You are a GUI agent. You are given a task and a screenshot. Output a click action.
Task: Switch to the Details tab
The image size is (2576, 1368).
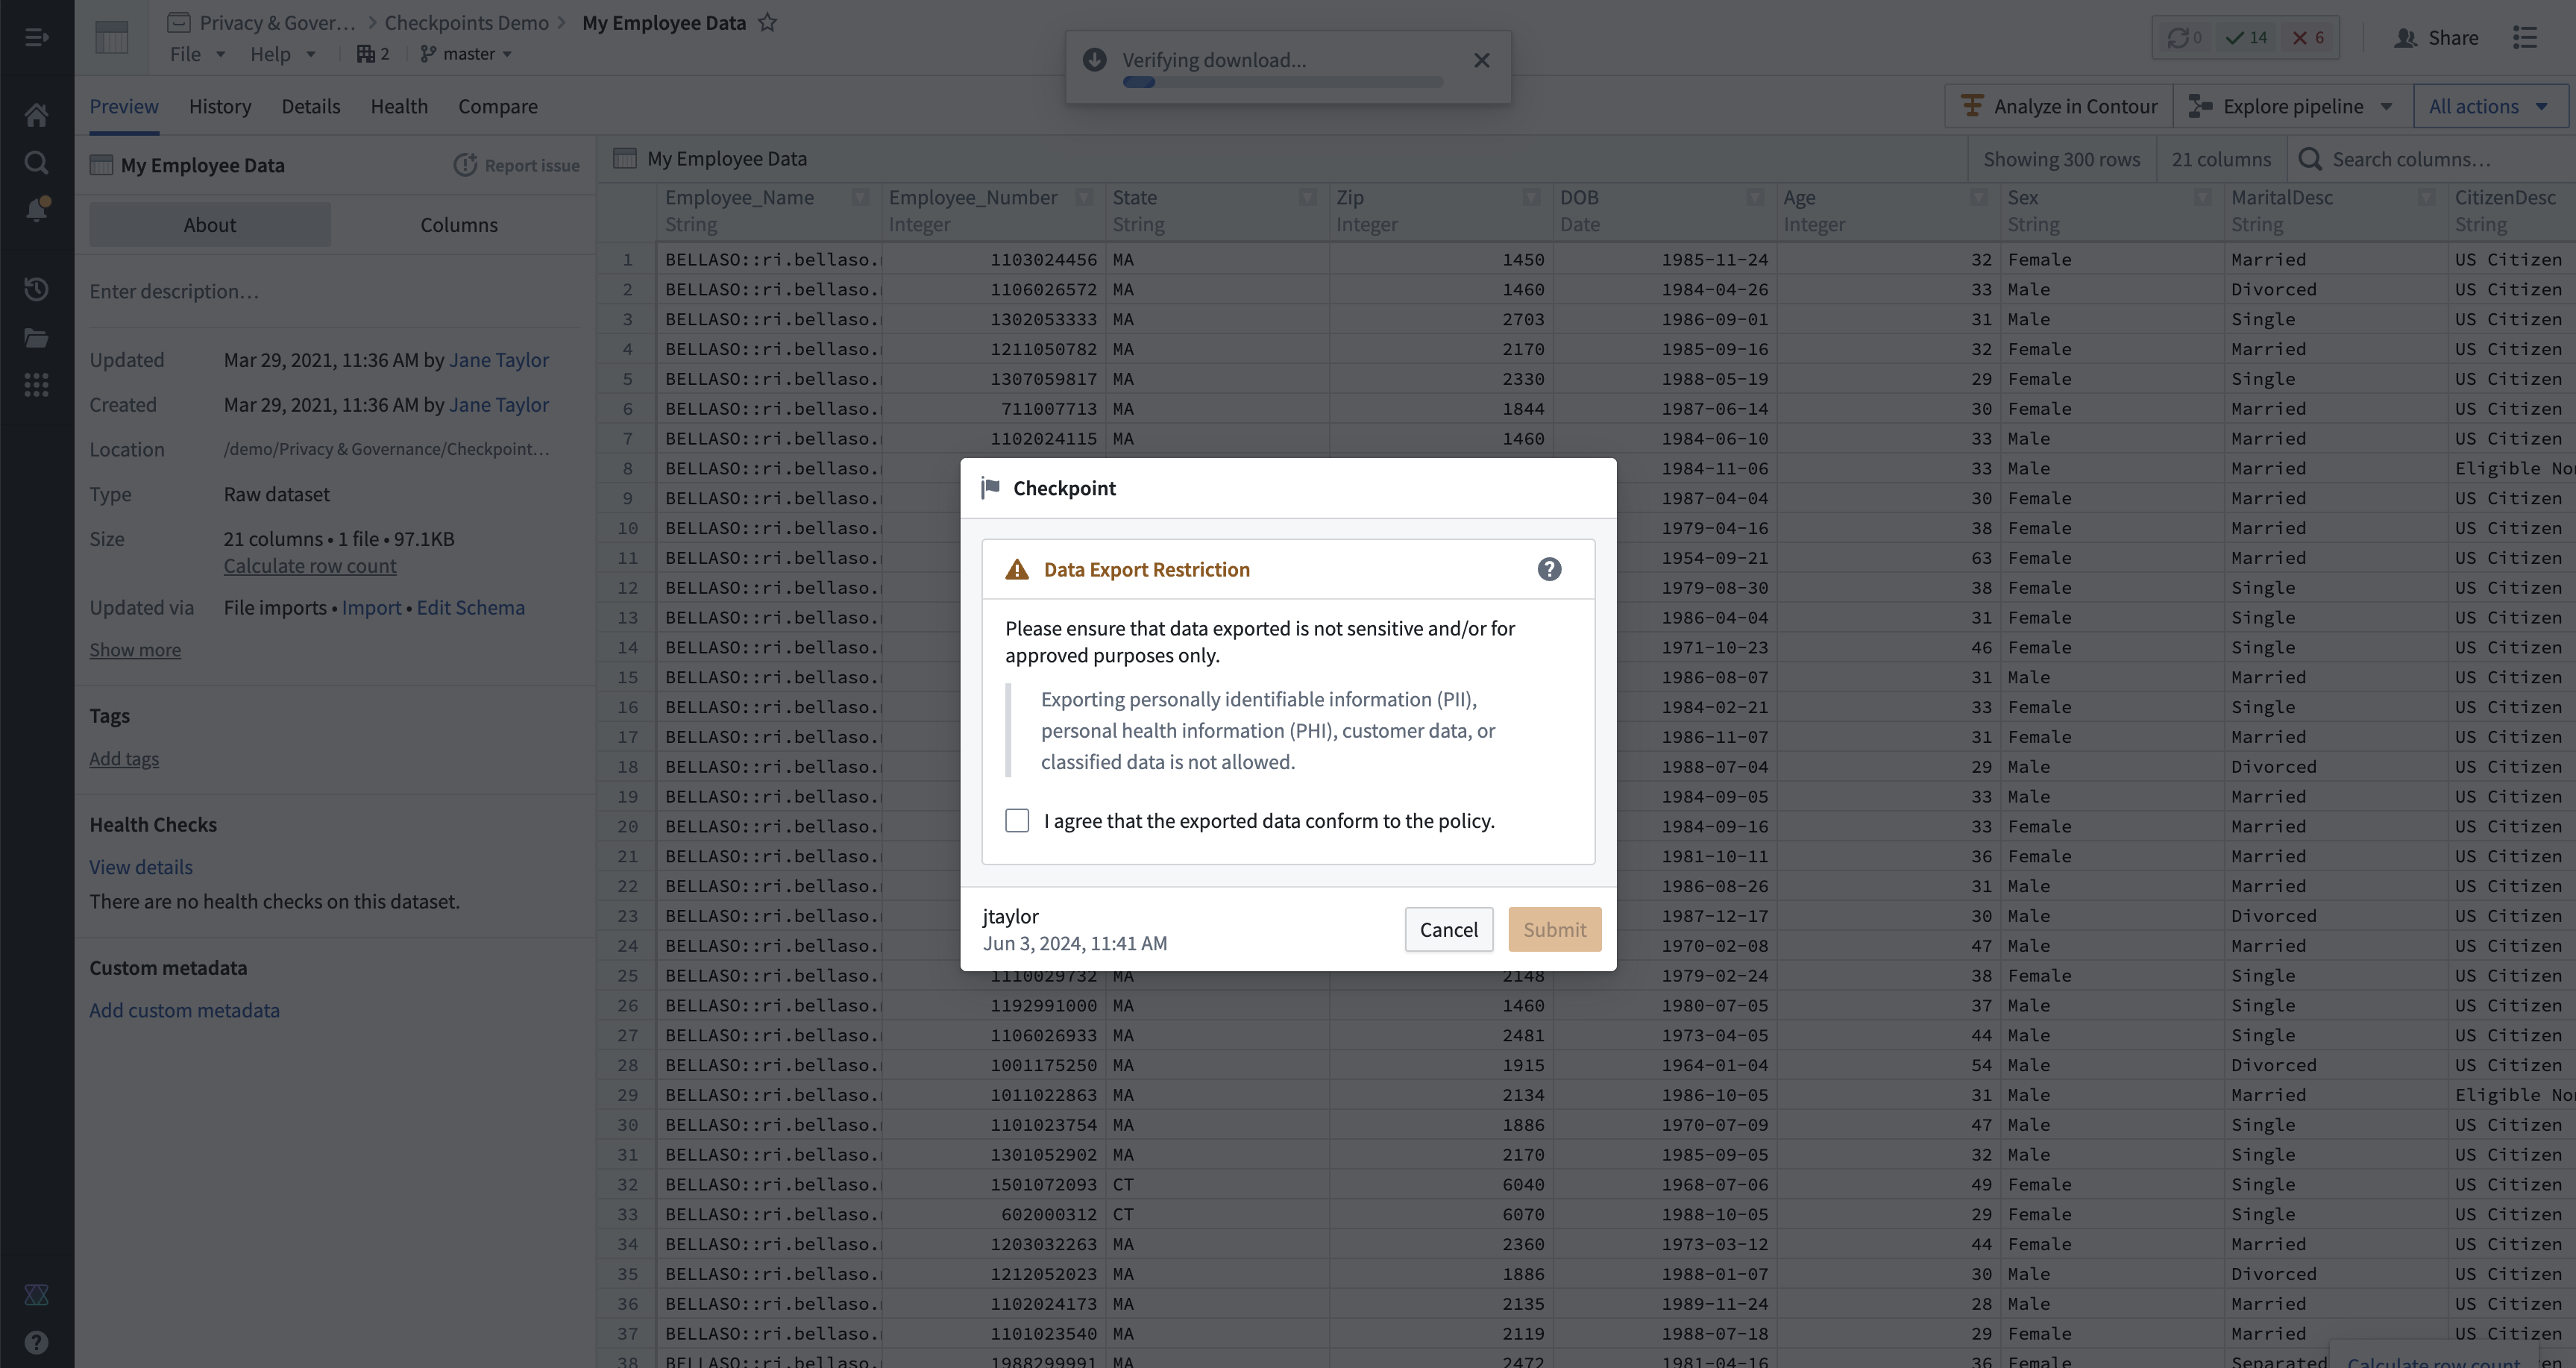click(x=310, y=106)
